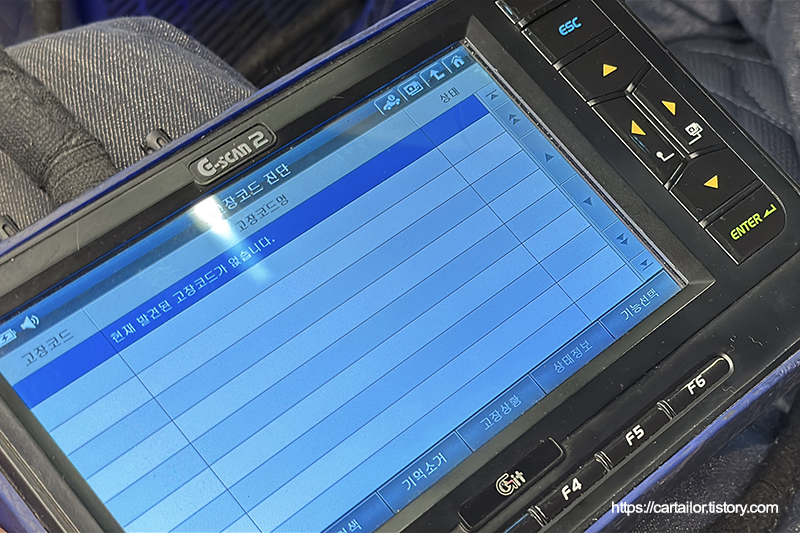Tap hardware arrow key next to ESC
Viewport: 800px width, 533px height.
[609, 70]
